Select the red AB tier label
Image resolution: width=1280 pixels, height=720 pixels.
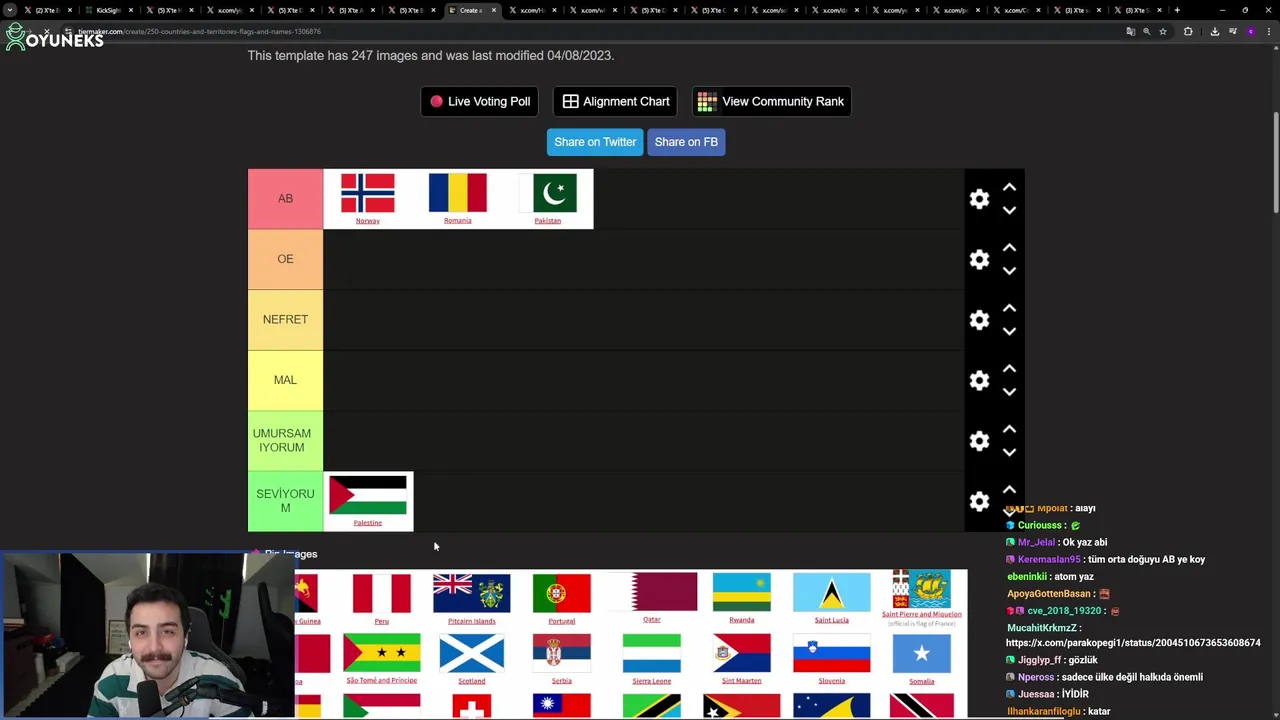tap(285, 199)
